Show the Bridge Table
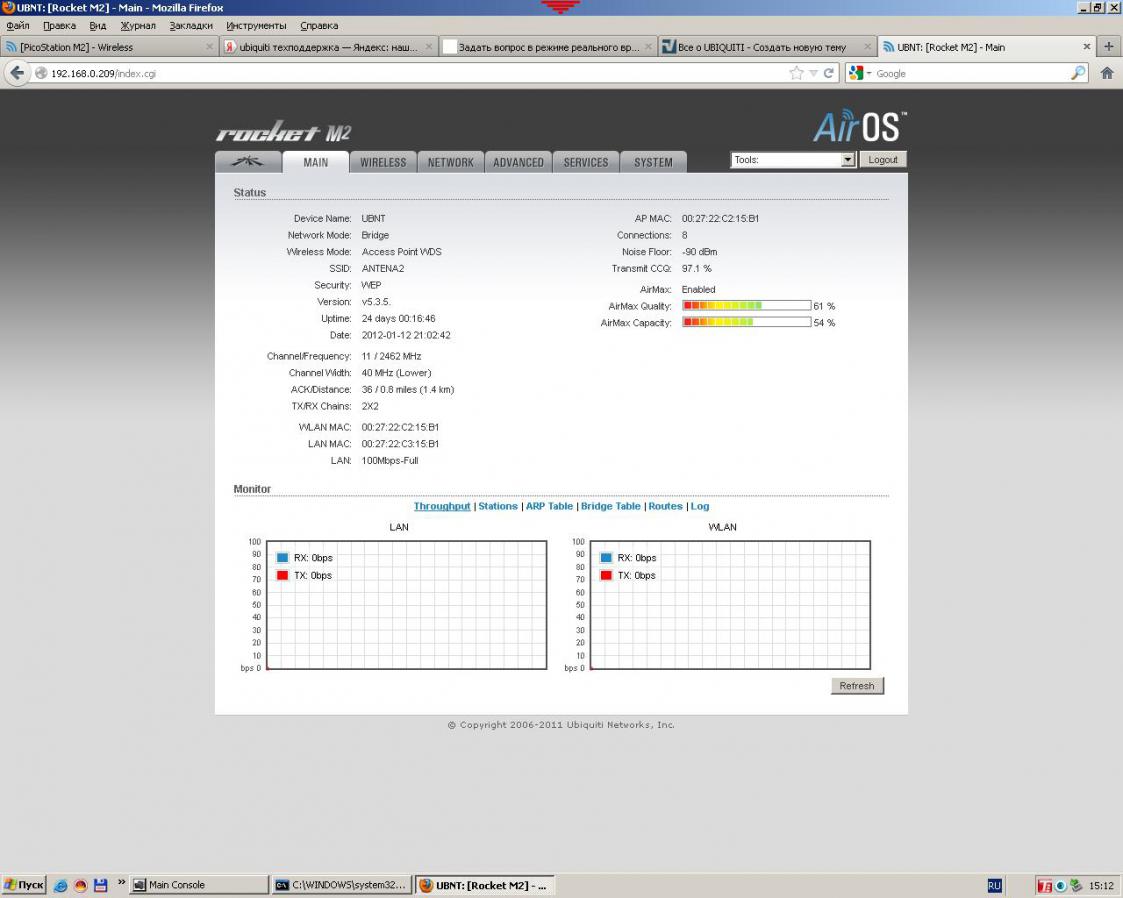The width and height of the screenshot is (1123, 898). click(x=611, y=506)
